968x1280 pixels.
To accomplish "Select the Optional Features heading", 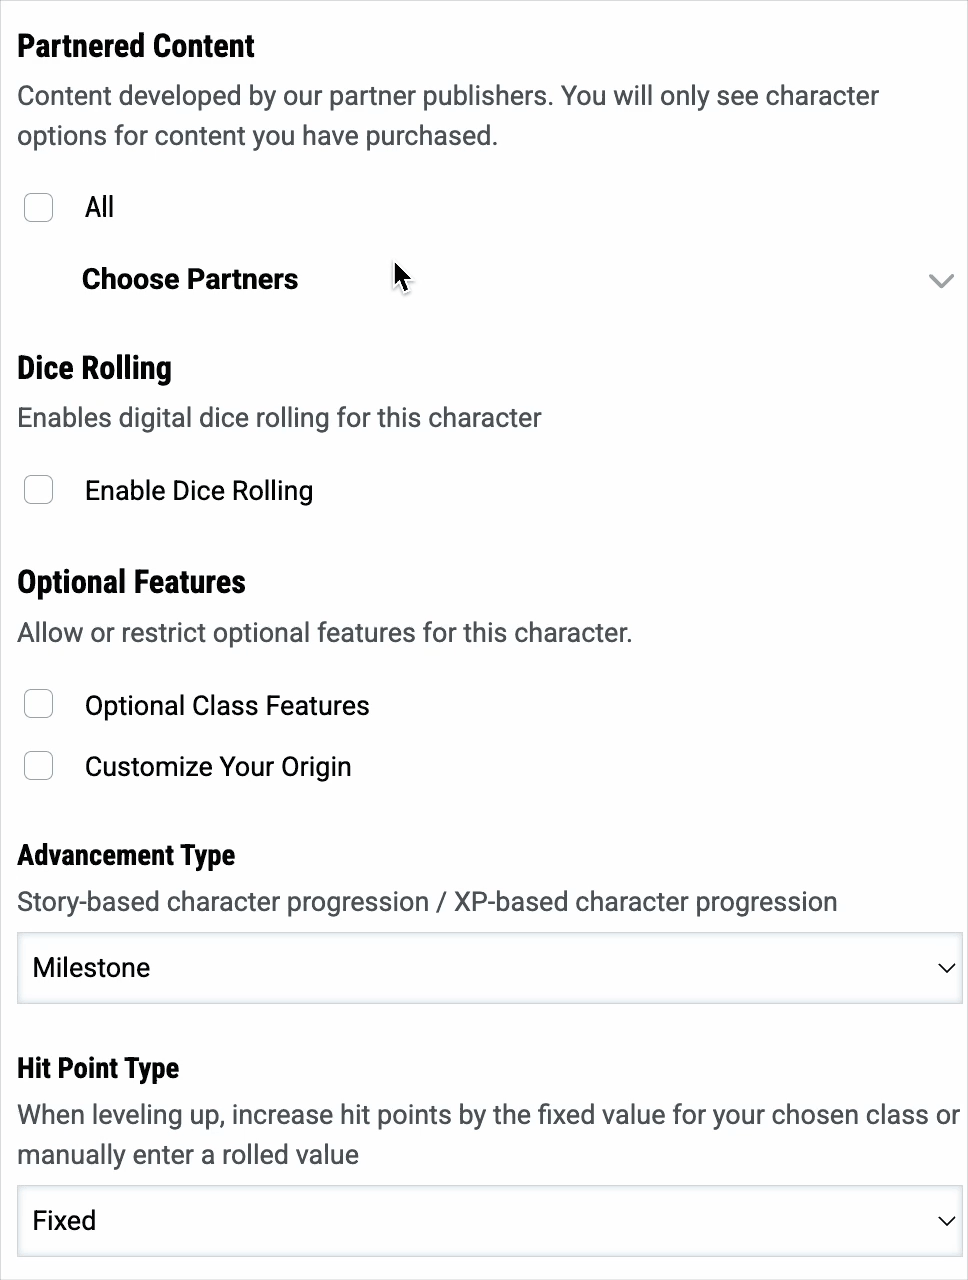I will click(132, 582).
